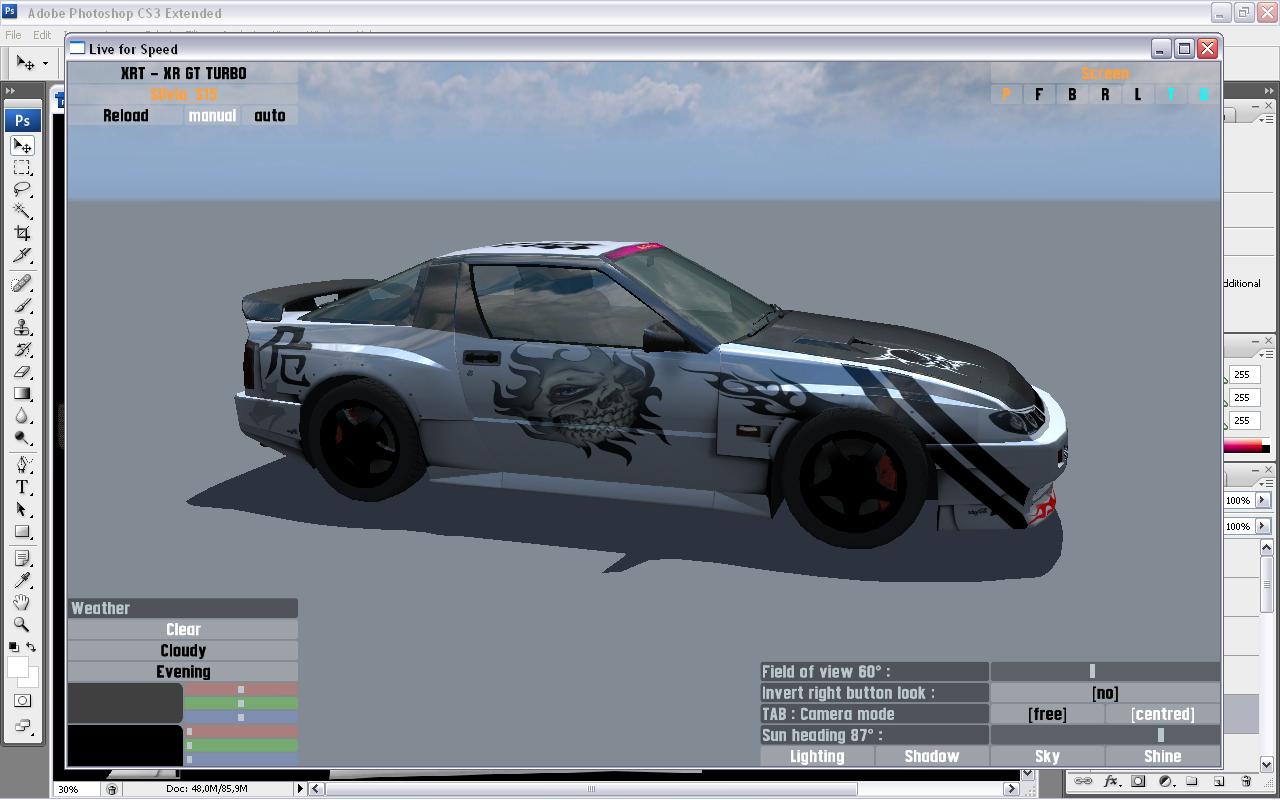This screenshot has width=1280, height=800.
Task: Open the Shadow tab
Action: point(932,757)
